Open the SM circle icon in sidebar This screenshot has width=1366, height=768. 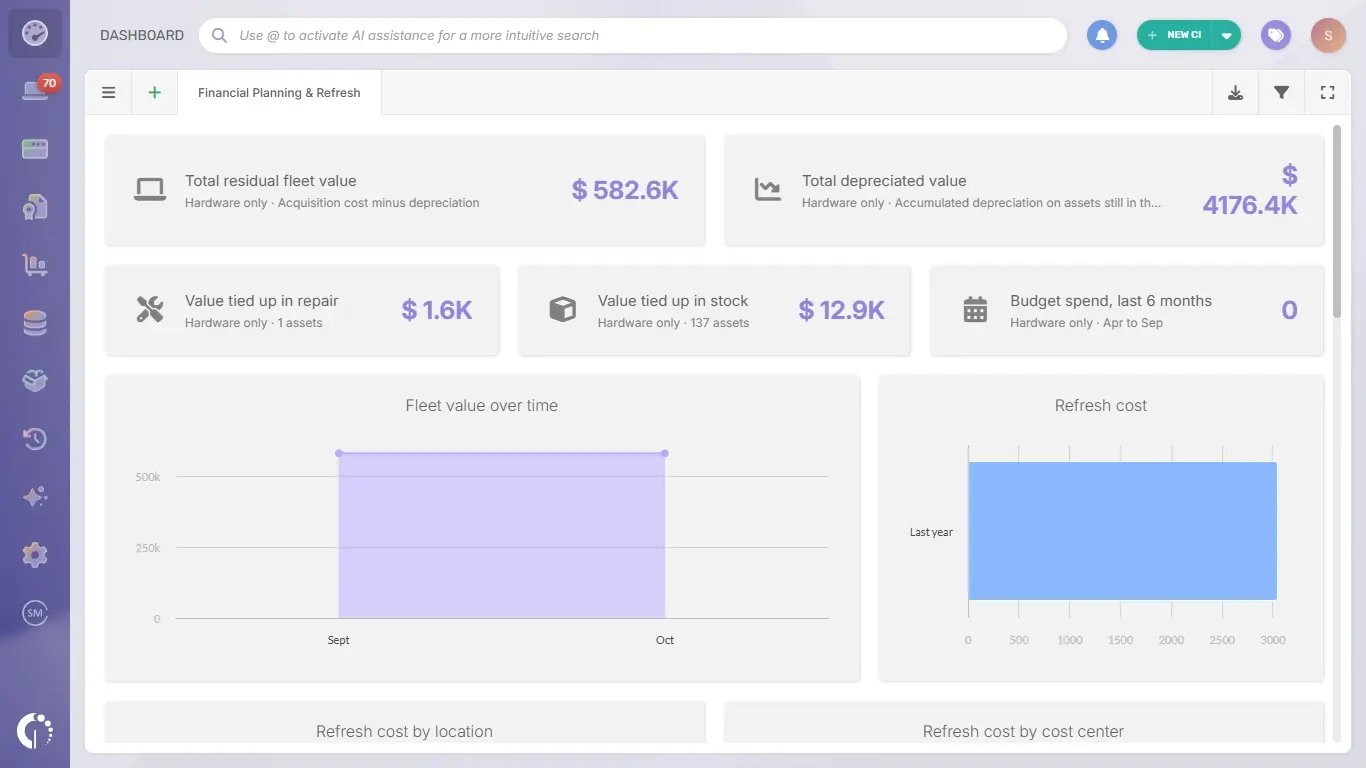point(35,613)
